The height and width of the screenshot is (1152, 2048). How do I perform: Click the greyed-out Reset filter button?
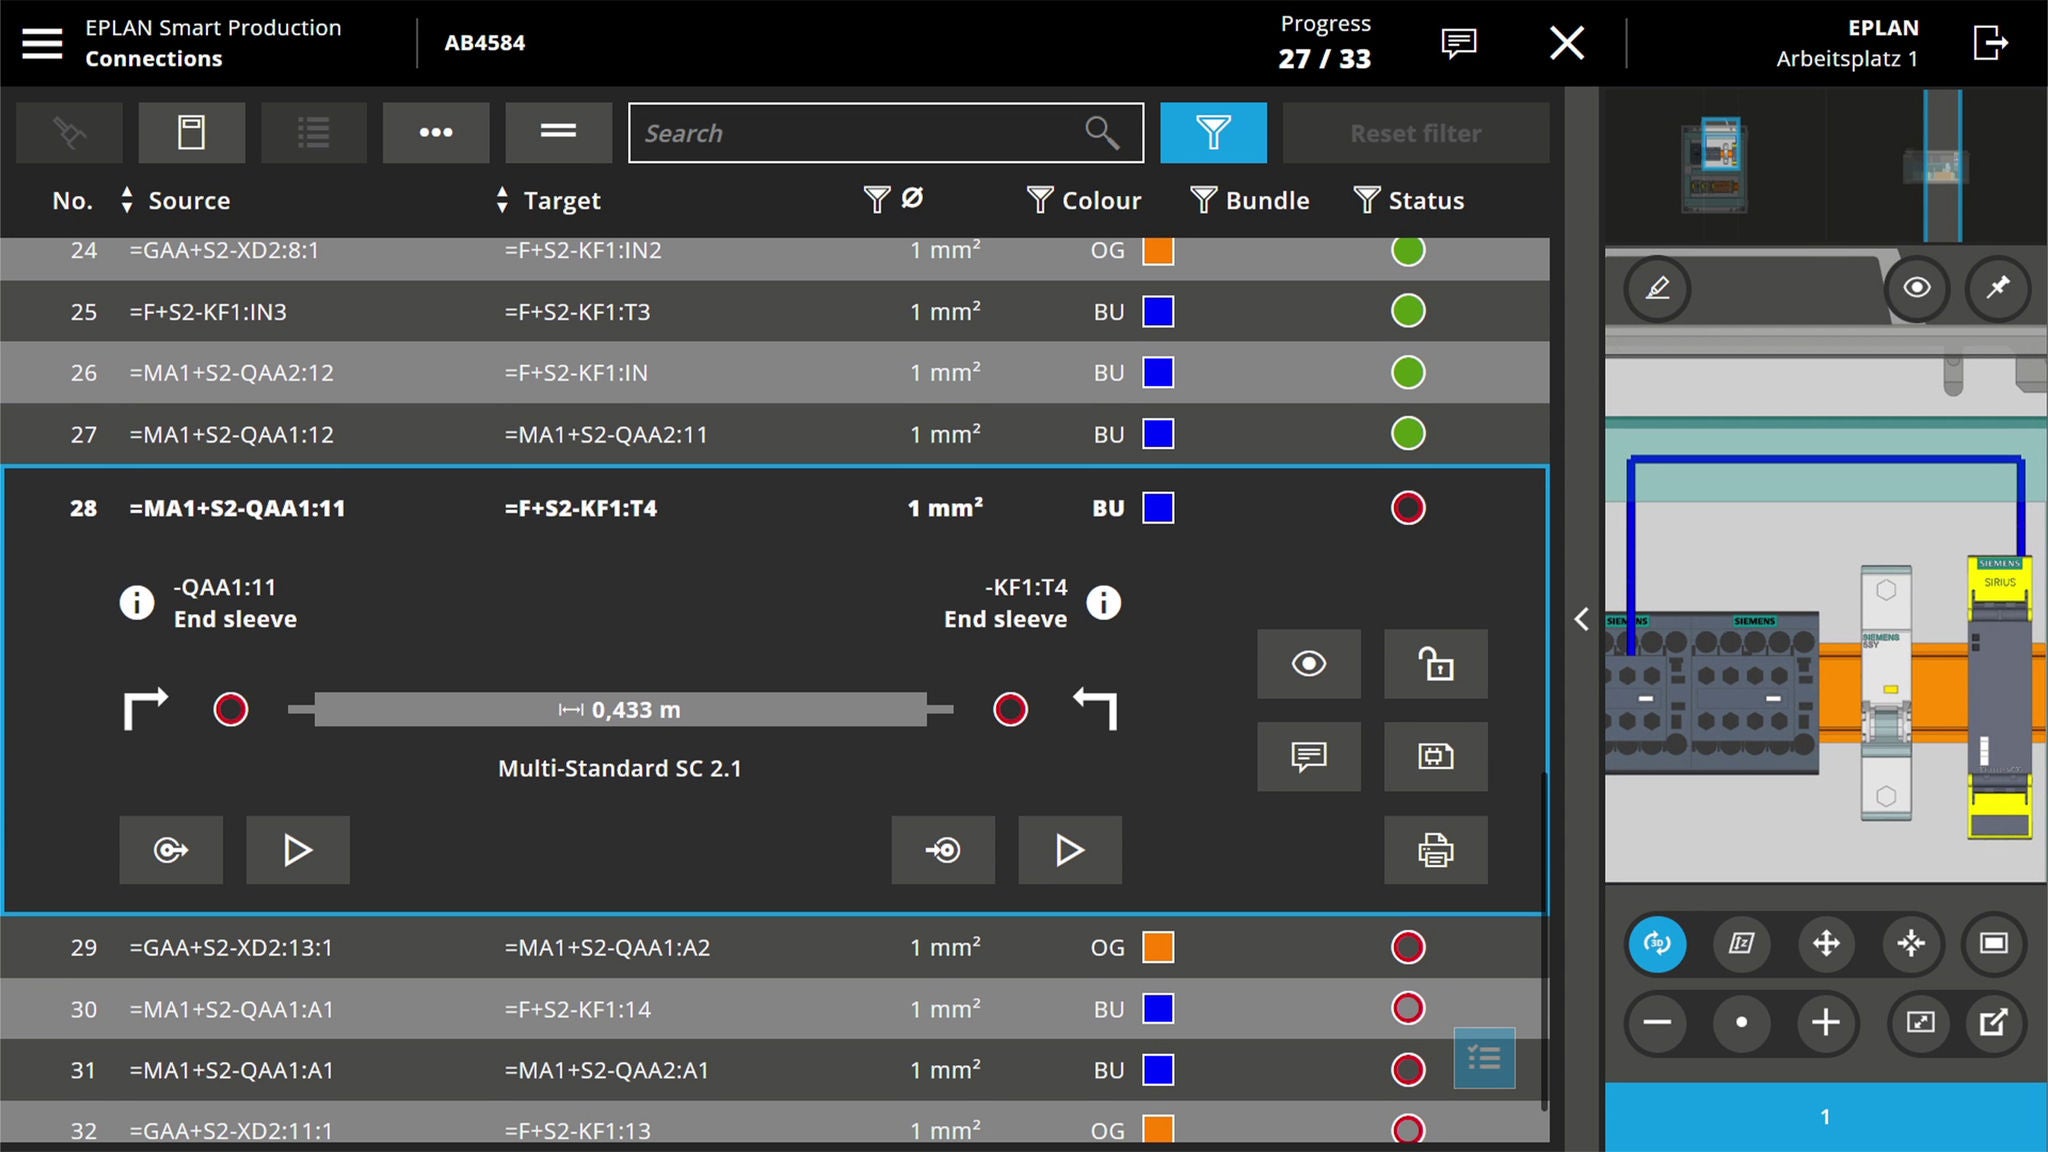(x=1415, y=132)
